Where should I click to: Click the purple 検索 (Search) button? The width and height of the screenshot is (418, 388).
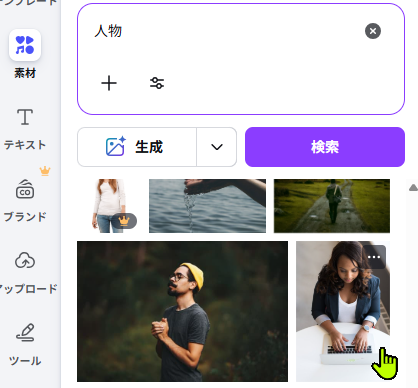tap(325, 147)
